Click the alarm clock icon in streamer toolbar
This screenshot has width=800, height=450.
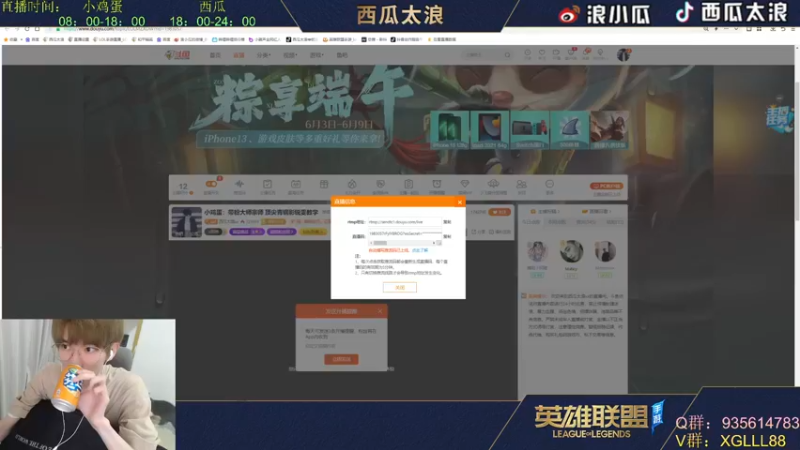(x=437, y=184)
